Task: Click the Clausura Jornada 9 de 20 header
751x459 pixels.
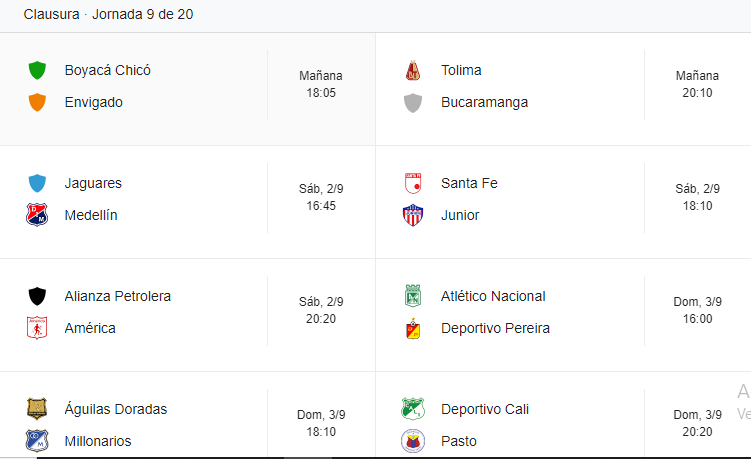Action: [x=108, y=14]
